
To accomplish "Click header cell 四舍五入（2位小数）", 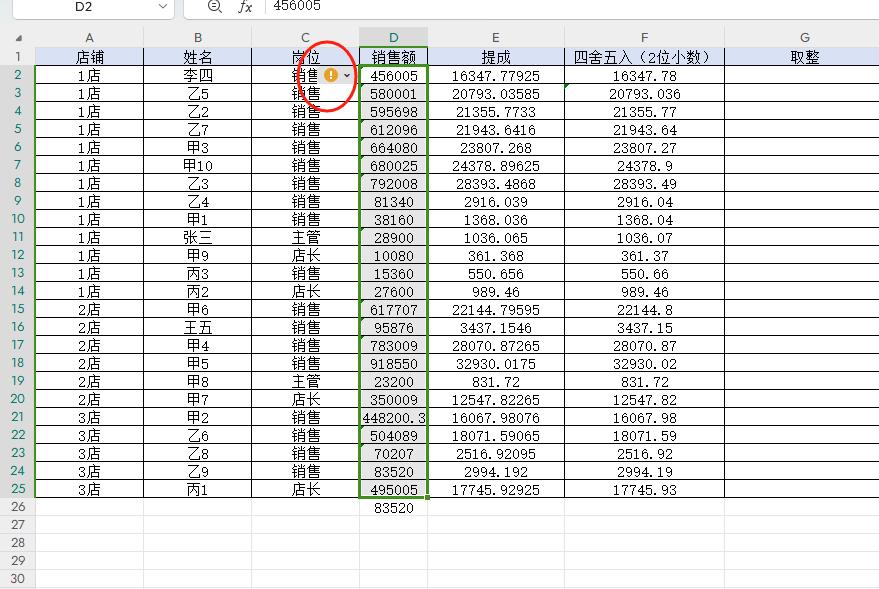I will 644,57.
